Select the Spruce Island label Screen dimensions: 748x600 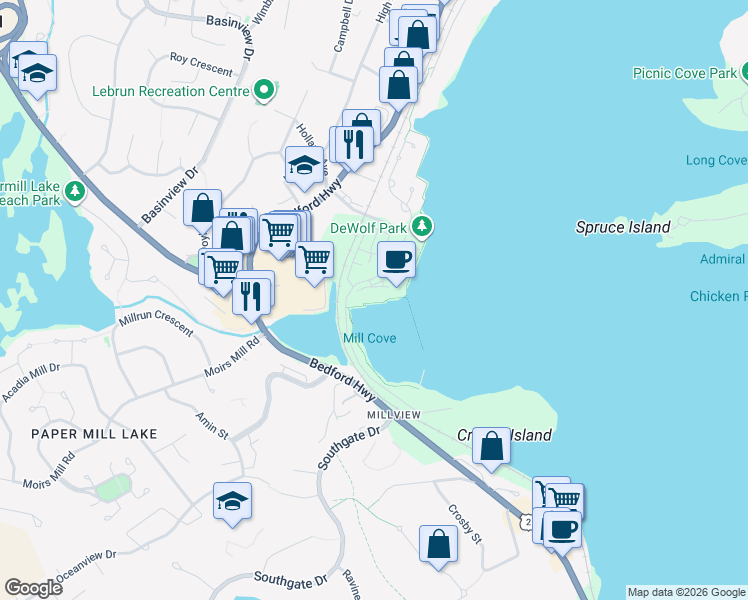pyautogui.click(x=623, y=227)
